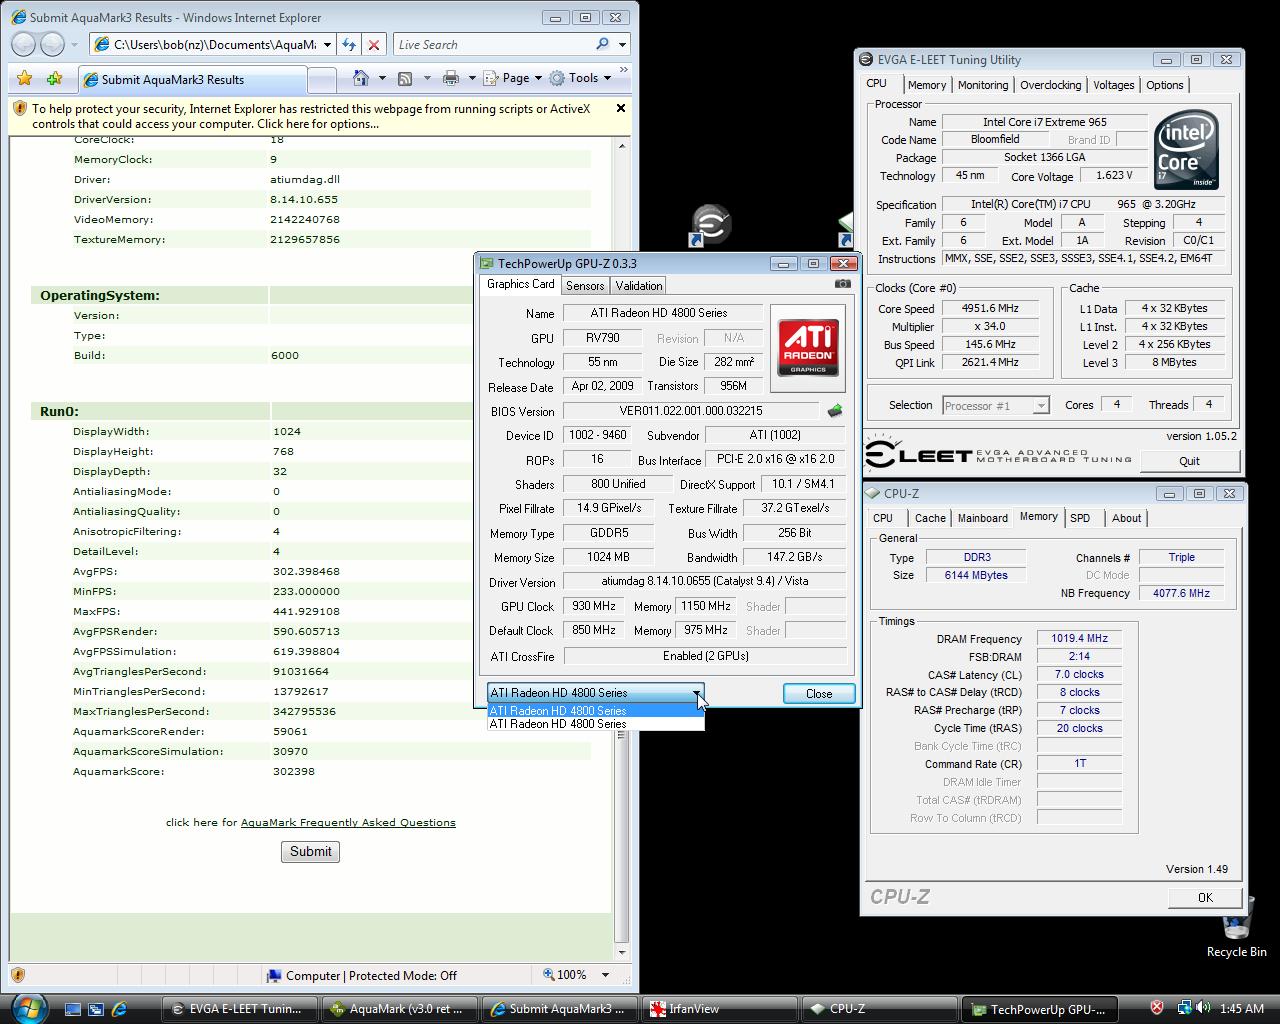
Task: Click Switch Between Windows Quick Launch icon
Action: click(x=96, y=1009)
